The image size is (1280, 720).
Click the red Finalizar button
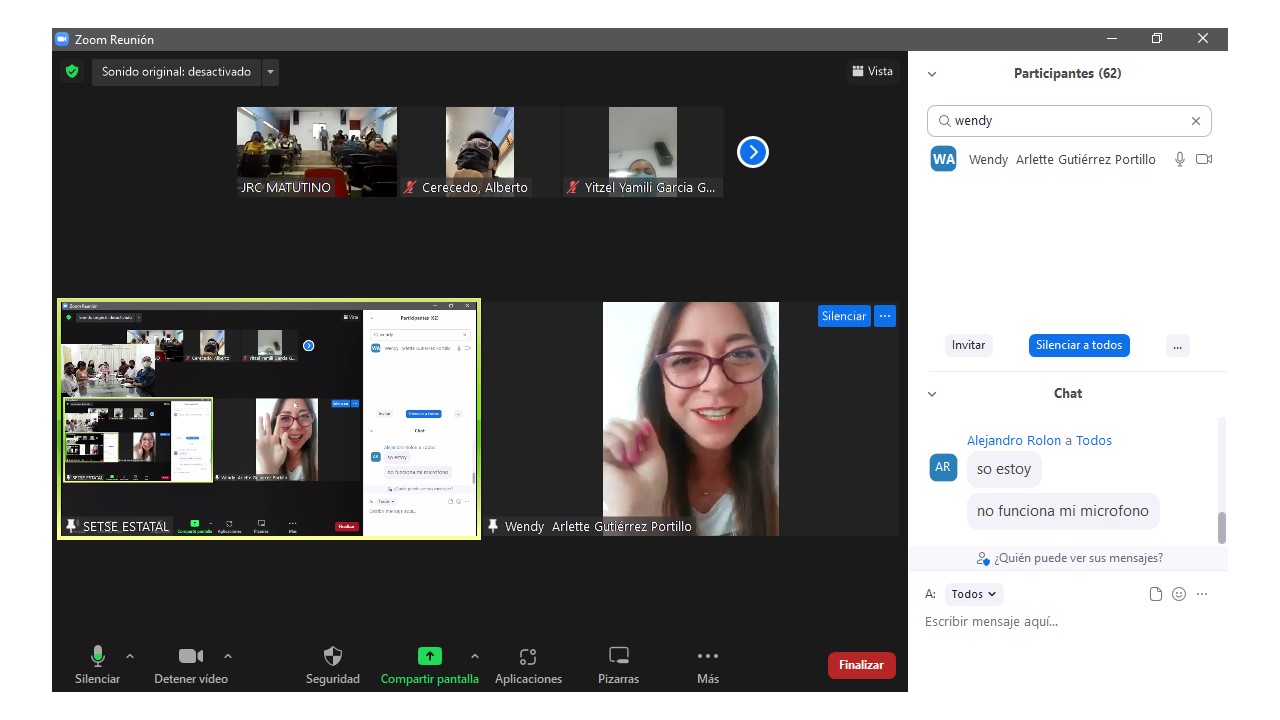[861, 665]
